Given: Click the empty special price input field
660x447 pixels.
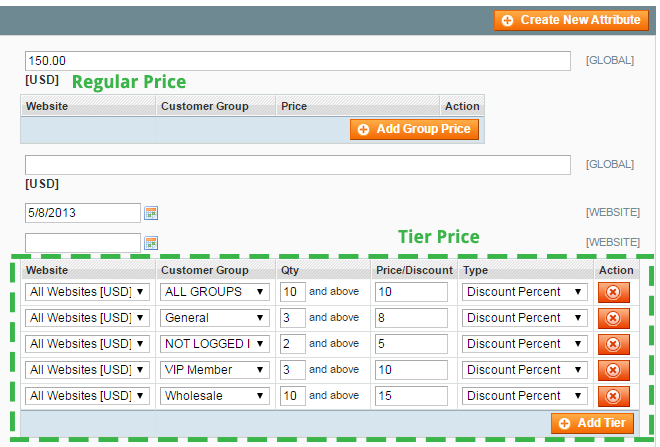Looking at the screenshot, I should (297, 165).
